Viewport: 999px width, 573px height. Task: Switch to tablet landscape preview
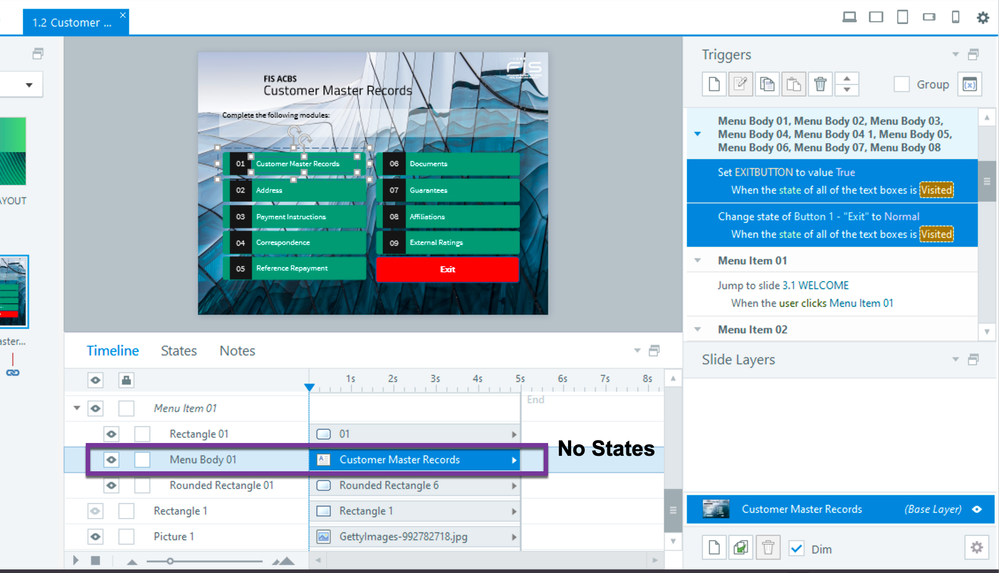(876, 17)
